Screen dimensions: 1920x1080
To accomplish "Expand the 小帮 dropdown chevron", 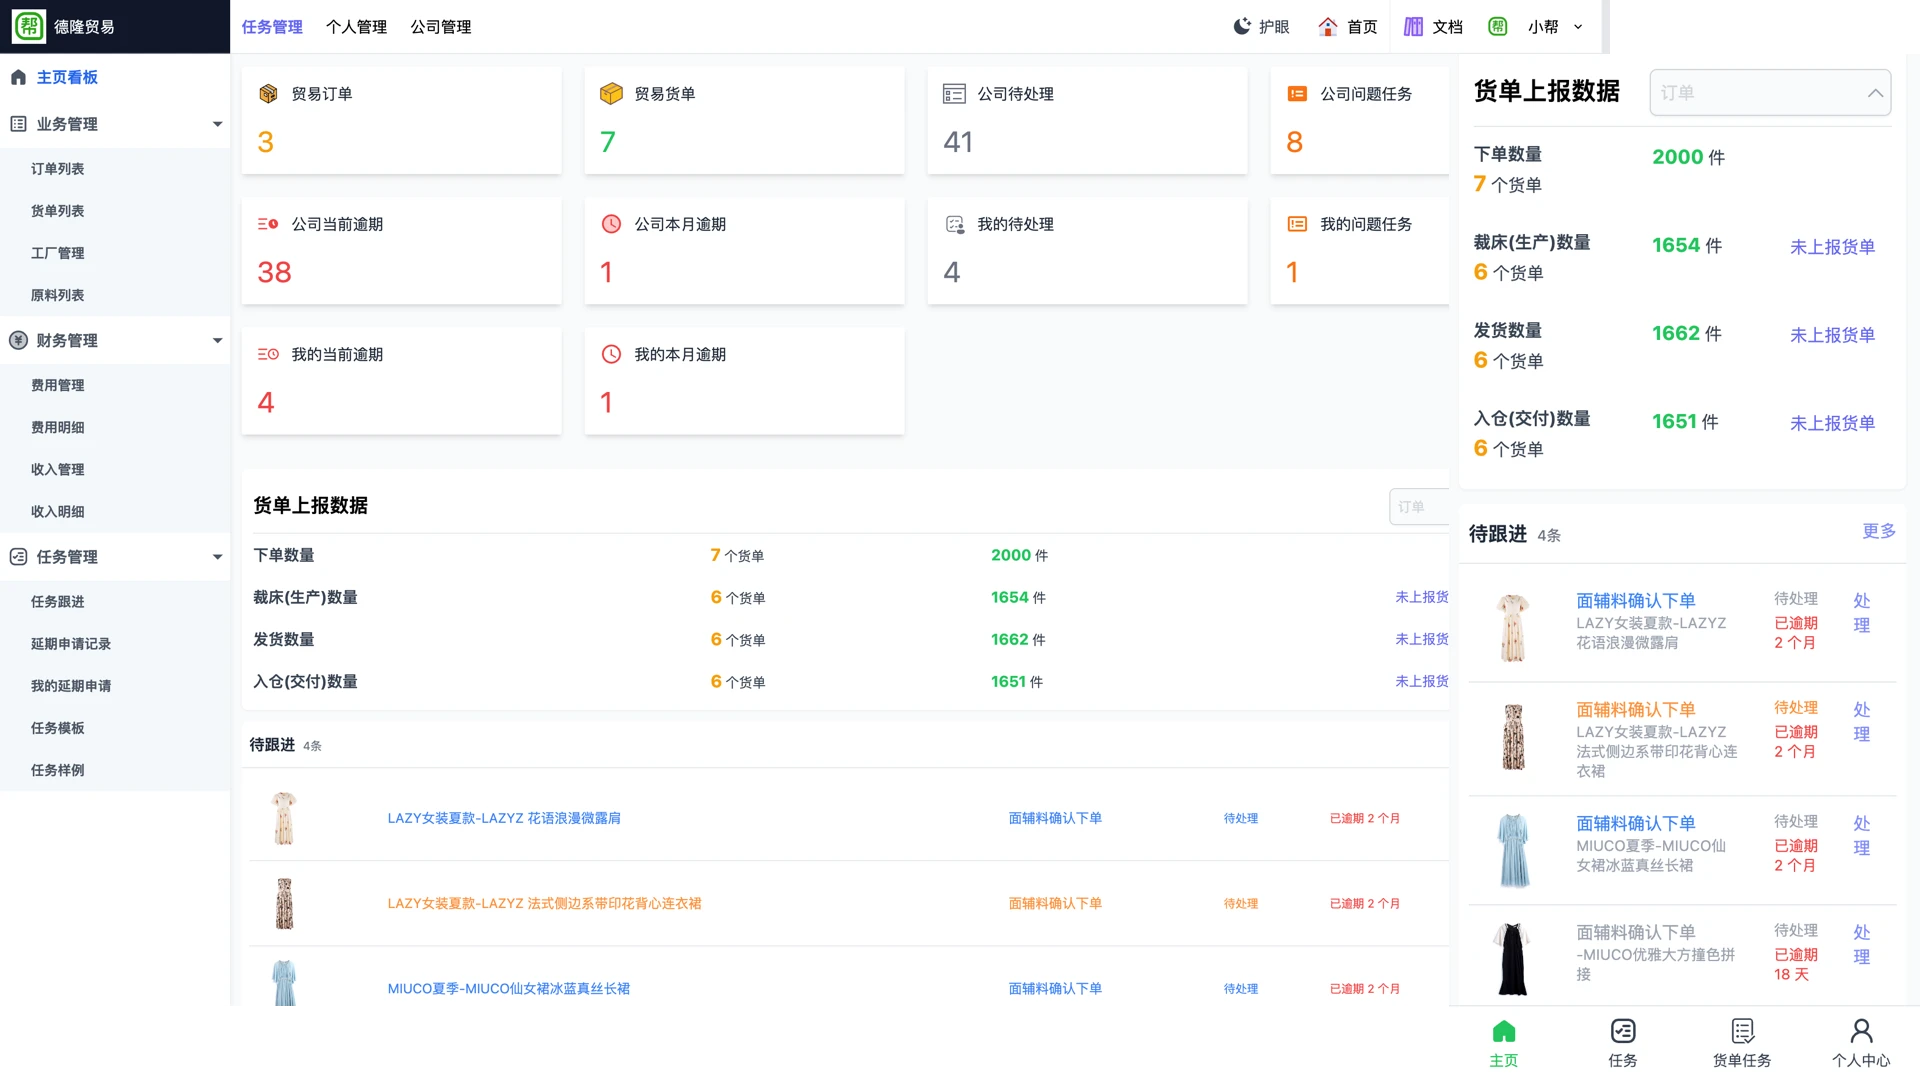I will click(x=1578, y=27).
